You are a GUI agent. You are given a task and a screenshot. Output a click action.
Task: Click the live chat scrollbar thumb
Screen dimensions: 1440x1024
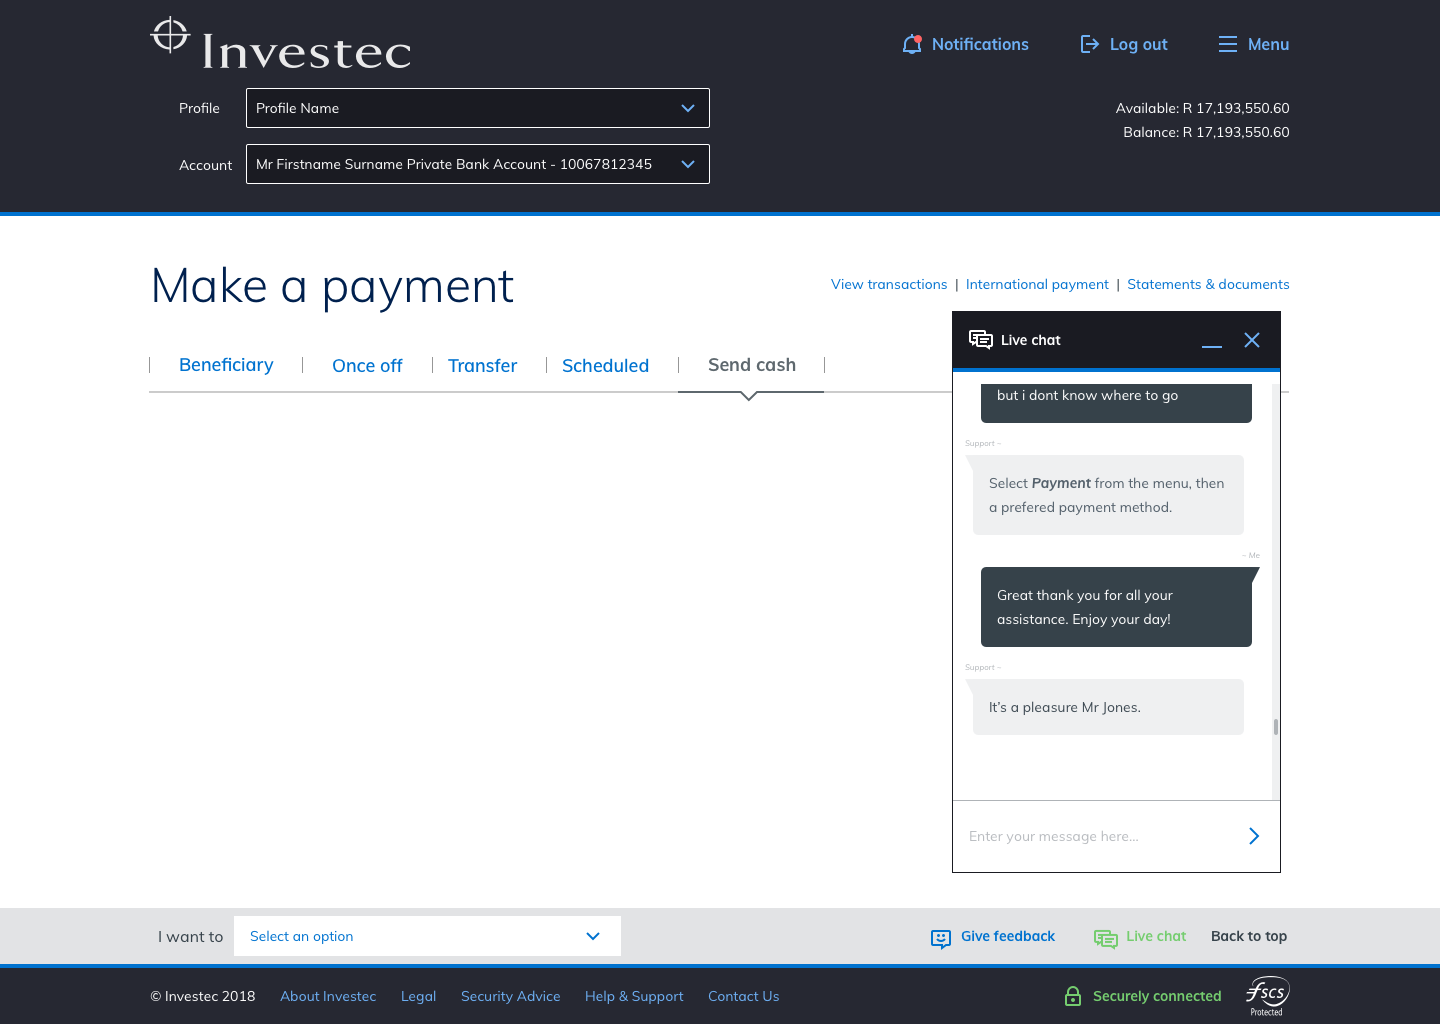coord(1276,727)
